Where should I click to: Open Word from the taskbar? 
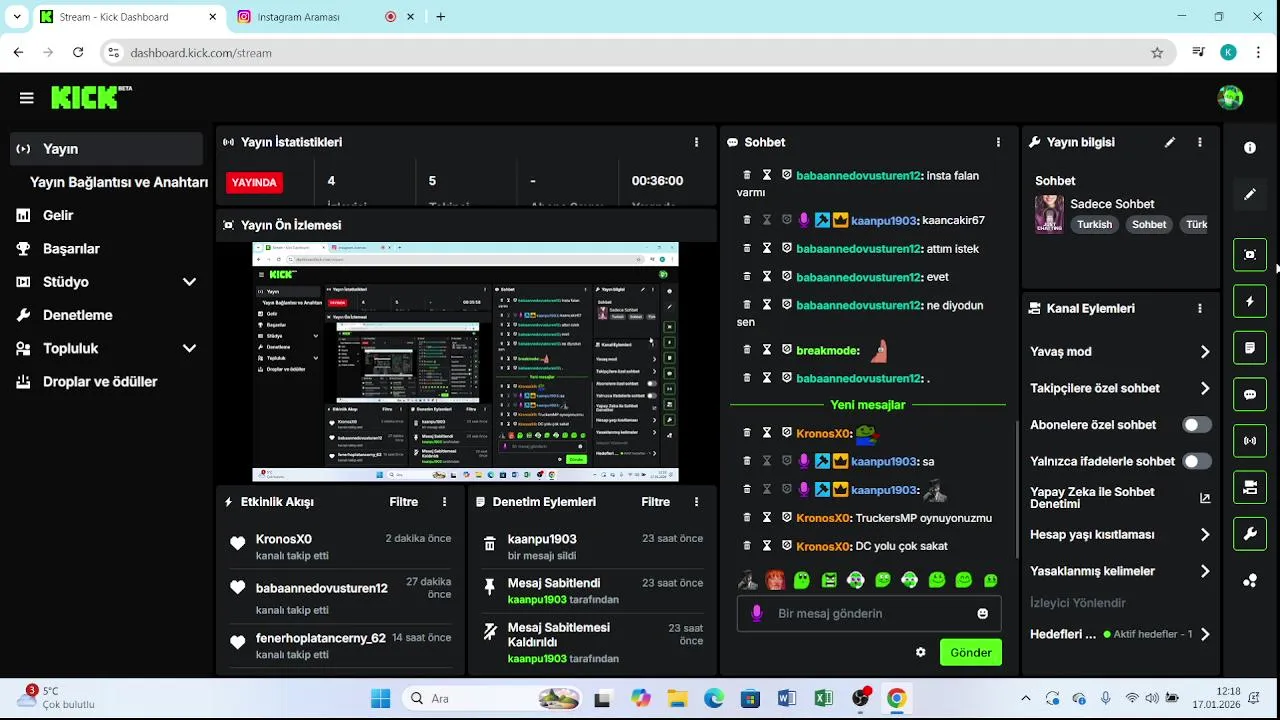tap(786, 699)
